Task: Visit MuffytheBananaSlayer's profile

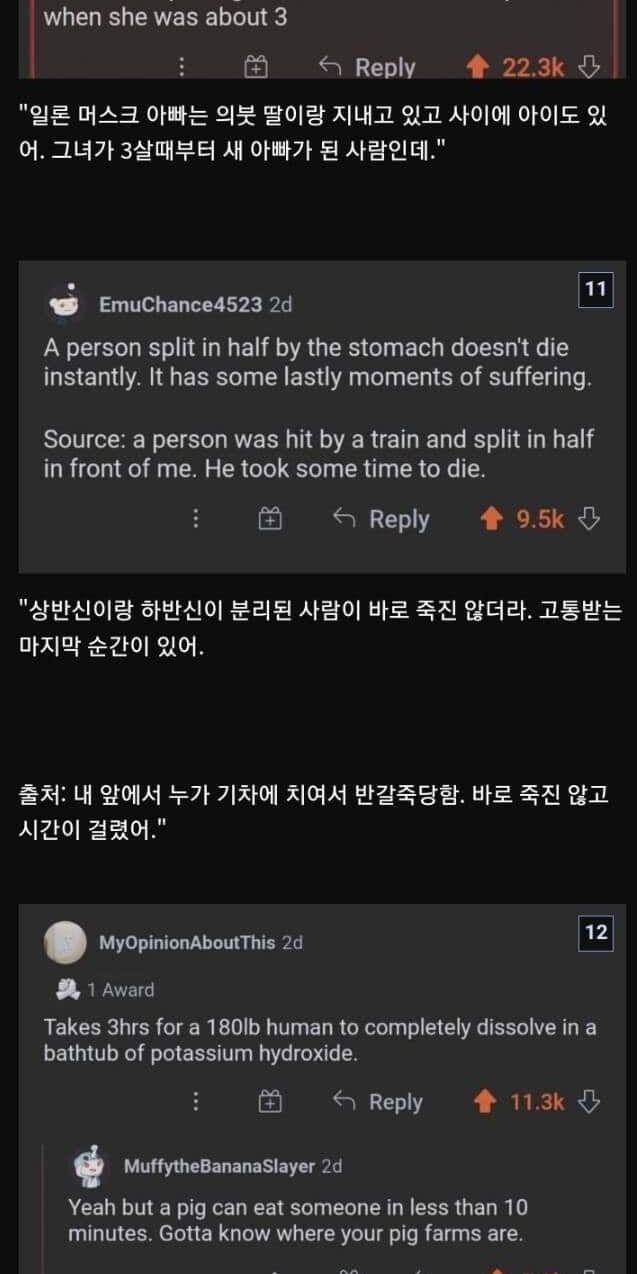Action: (219, 1166)
